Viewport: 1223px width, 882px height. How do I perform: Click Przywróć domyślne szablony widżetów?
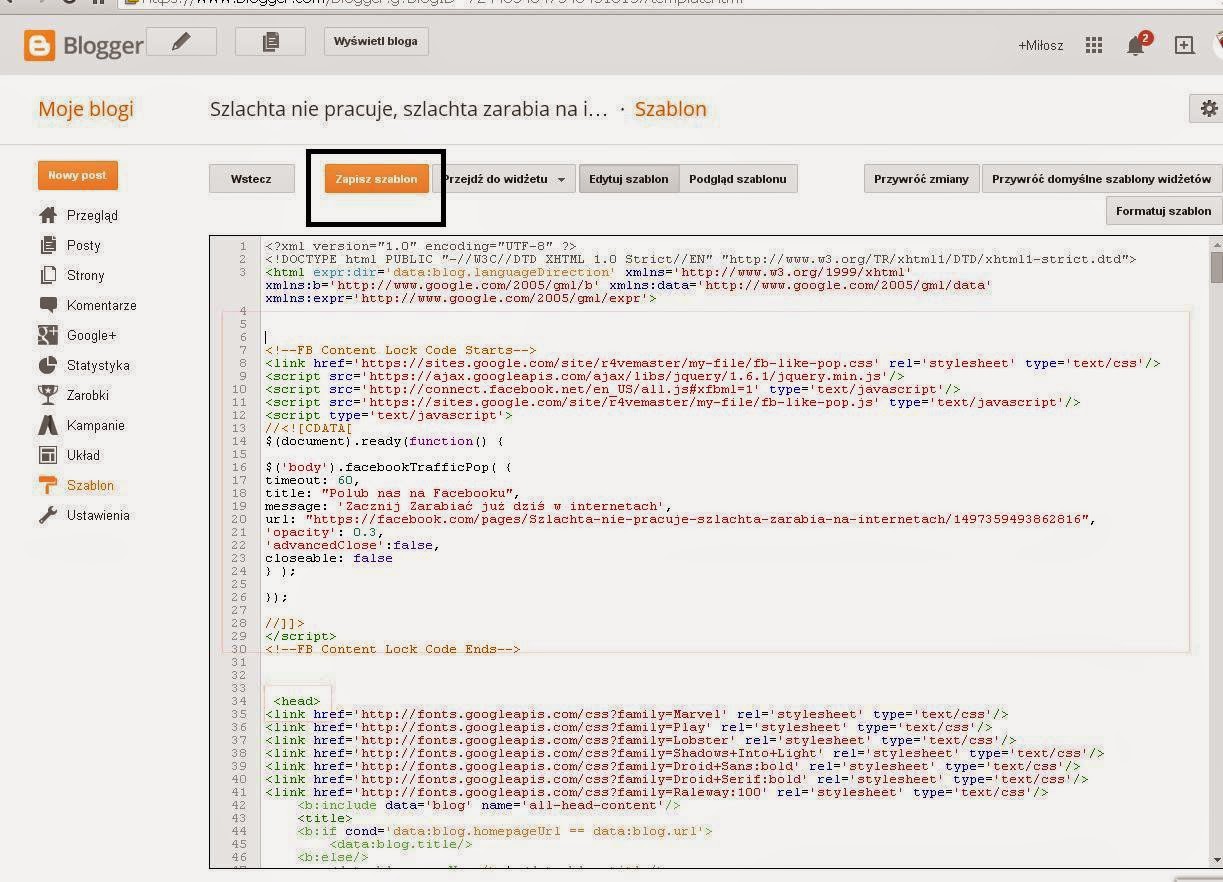[x=1101, y=179]
